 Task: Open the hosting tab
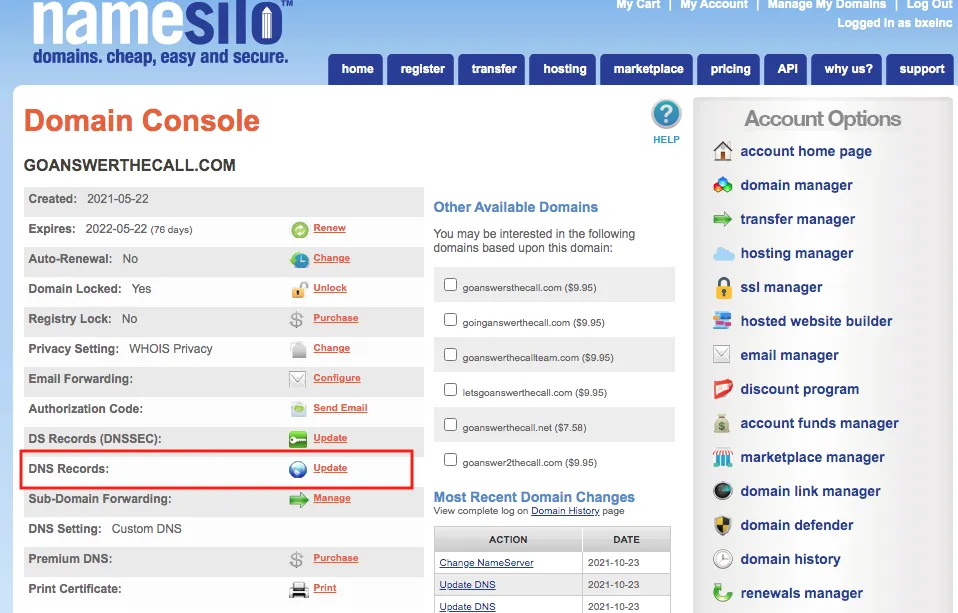563,69
